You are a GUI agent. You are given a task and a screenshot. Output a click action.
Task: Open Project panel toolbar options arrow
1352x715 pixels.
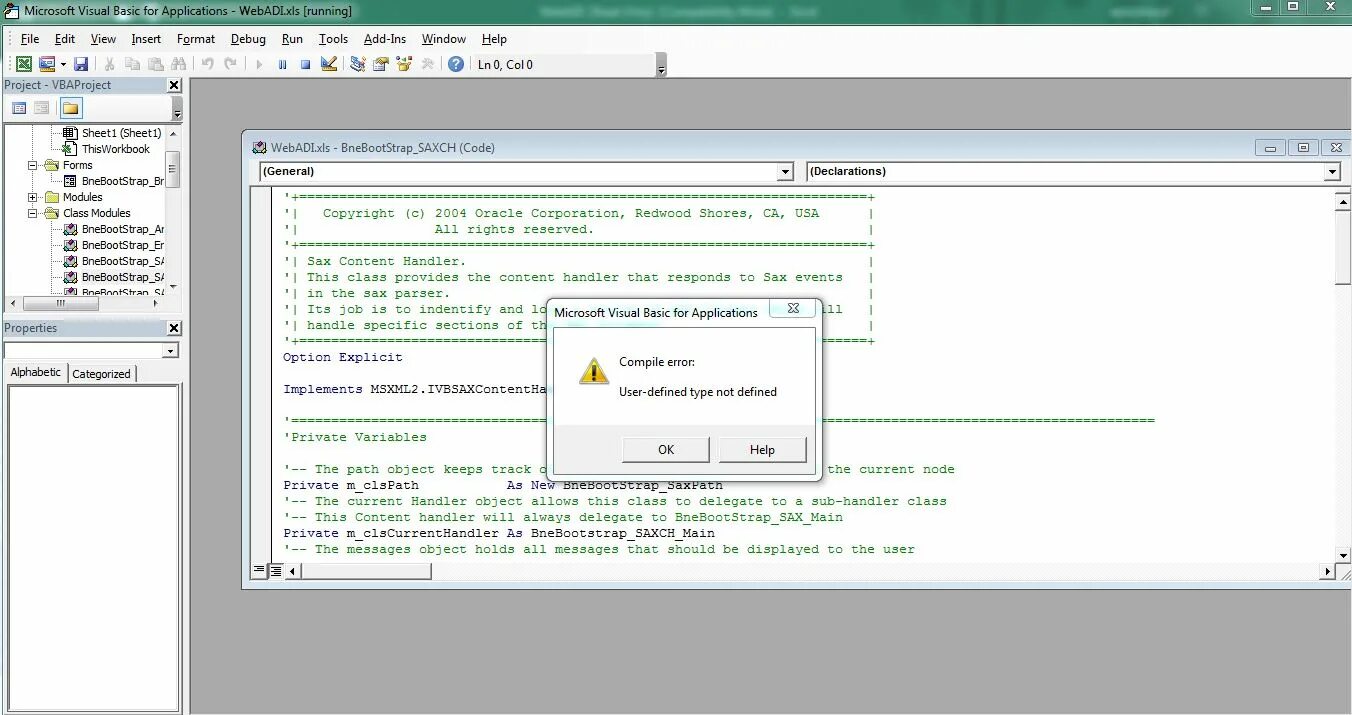click(177, 108)
